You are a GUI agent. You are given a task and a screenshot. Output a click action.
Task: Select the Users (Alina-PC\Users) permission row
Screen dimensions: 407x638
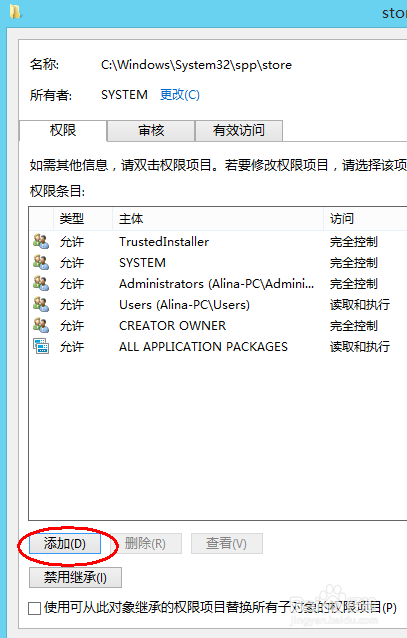(218, 304)
